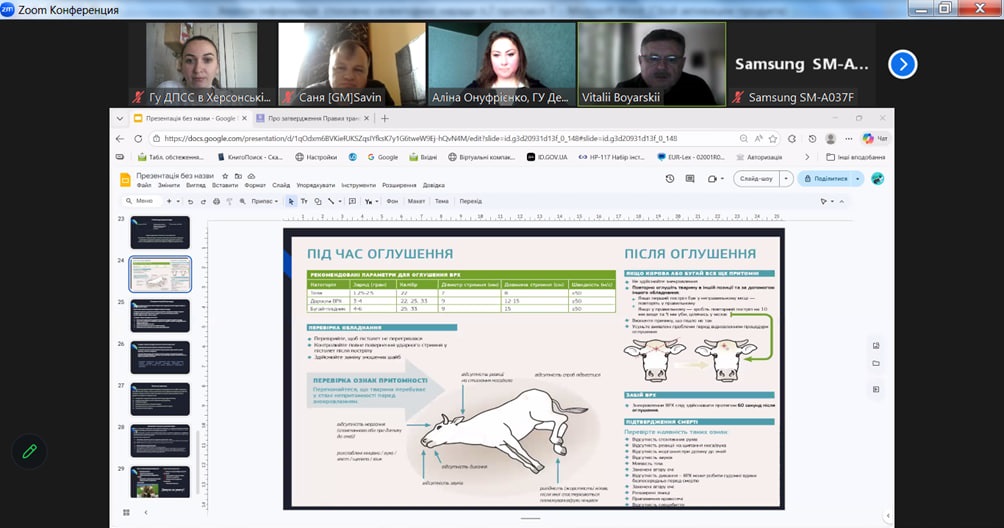Click the Zoom next participants arrow

tap(902, 64)
